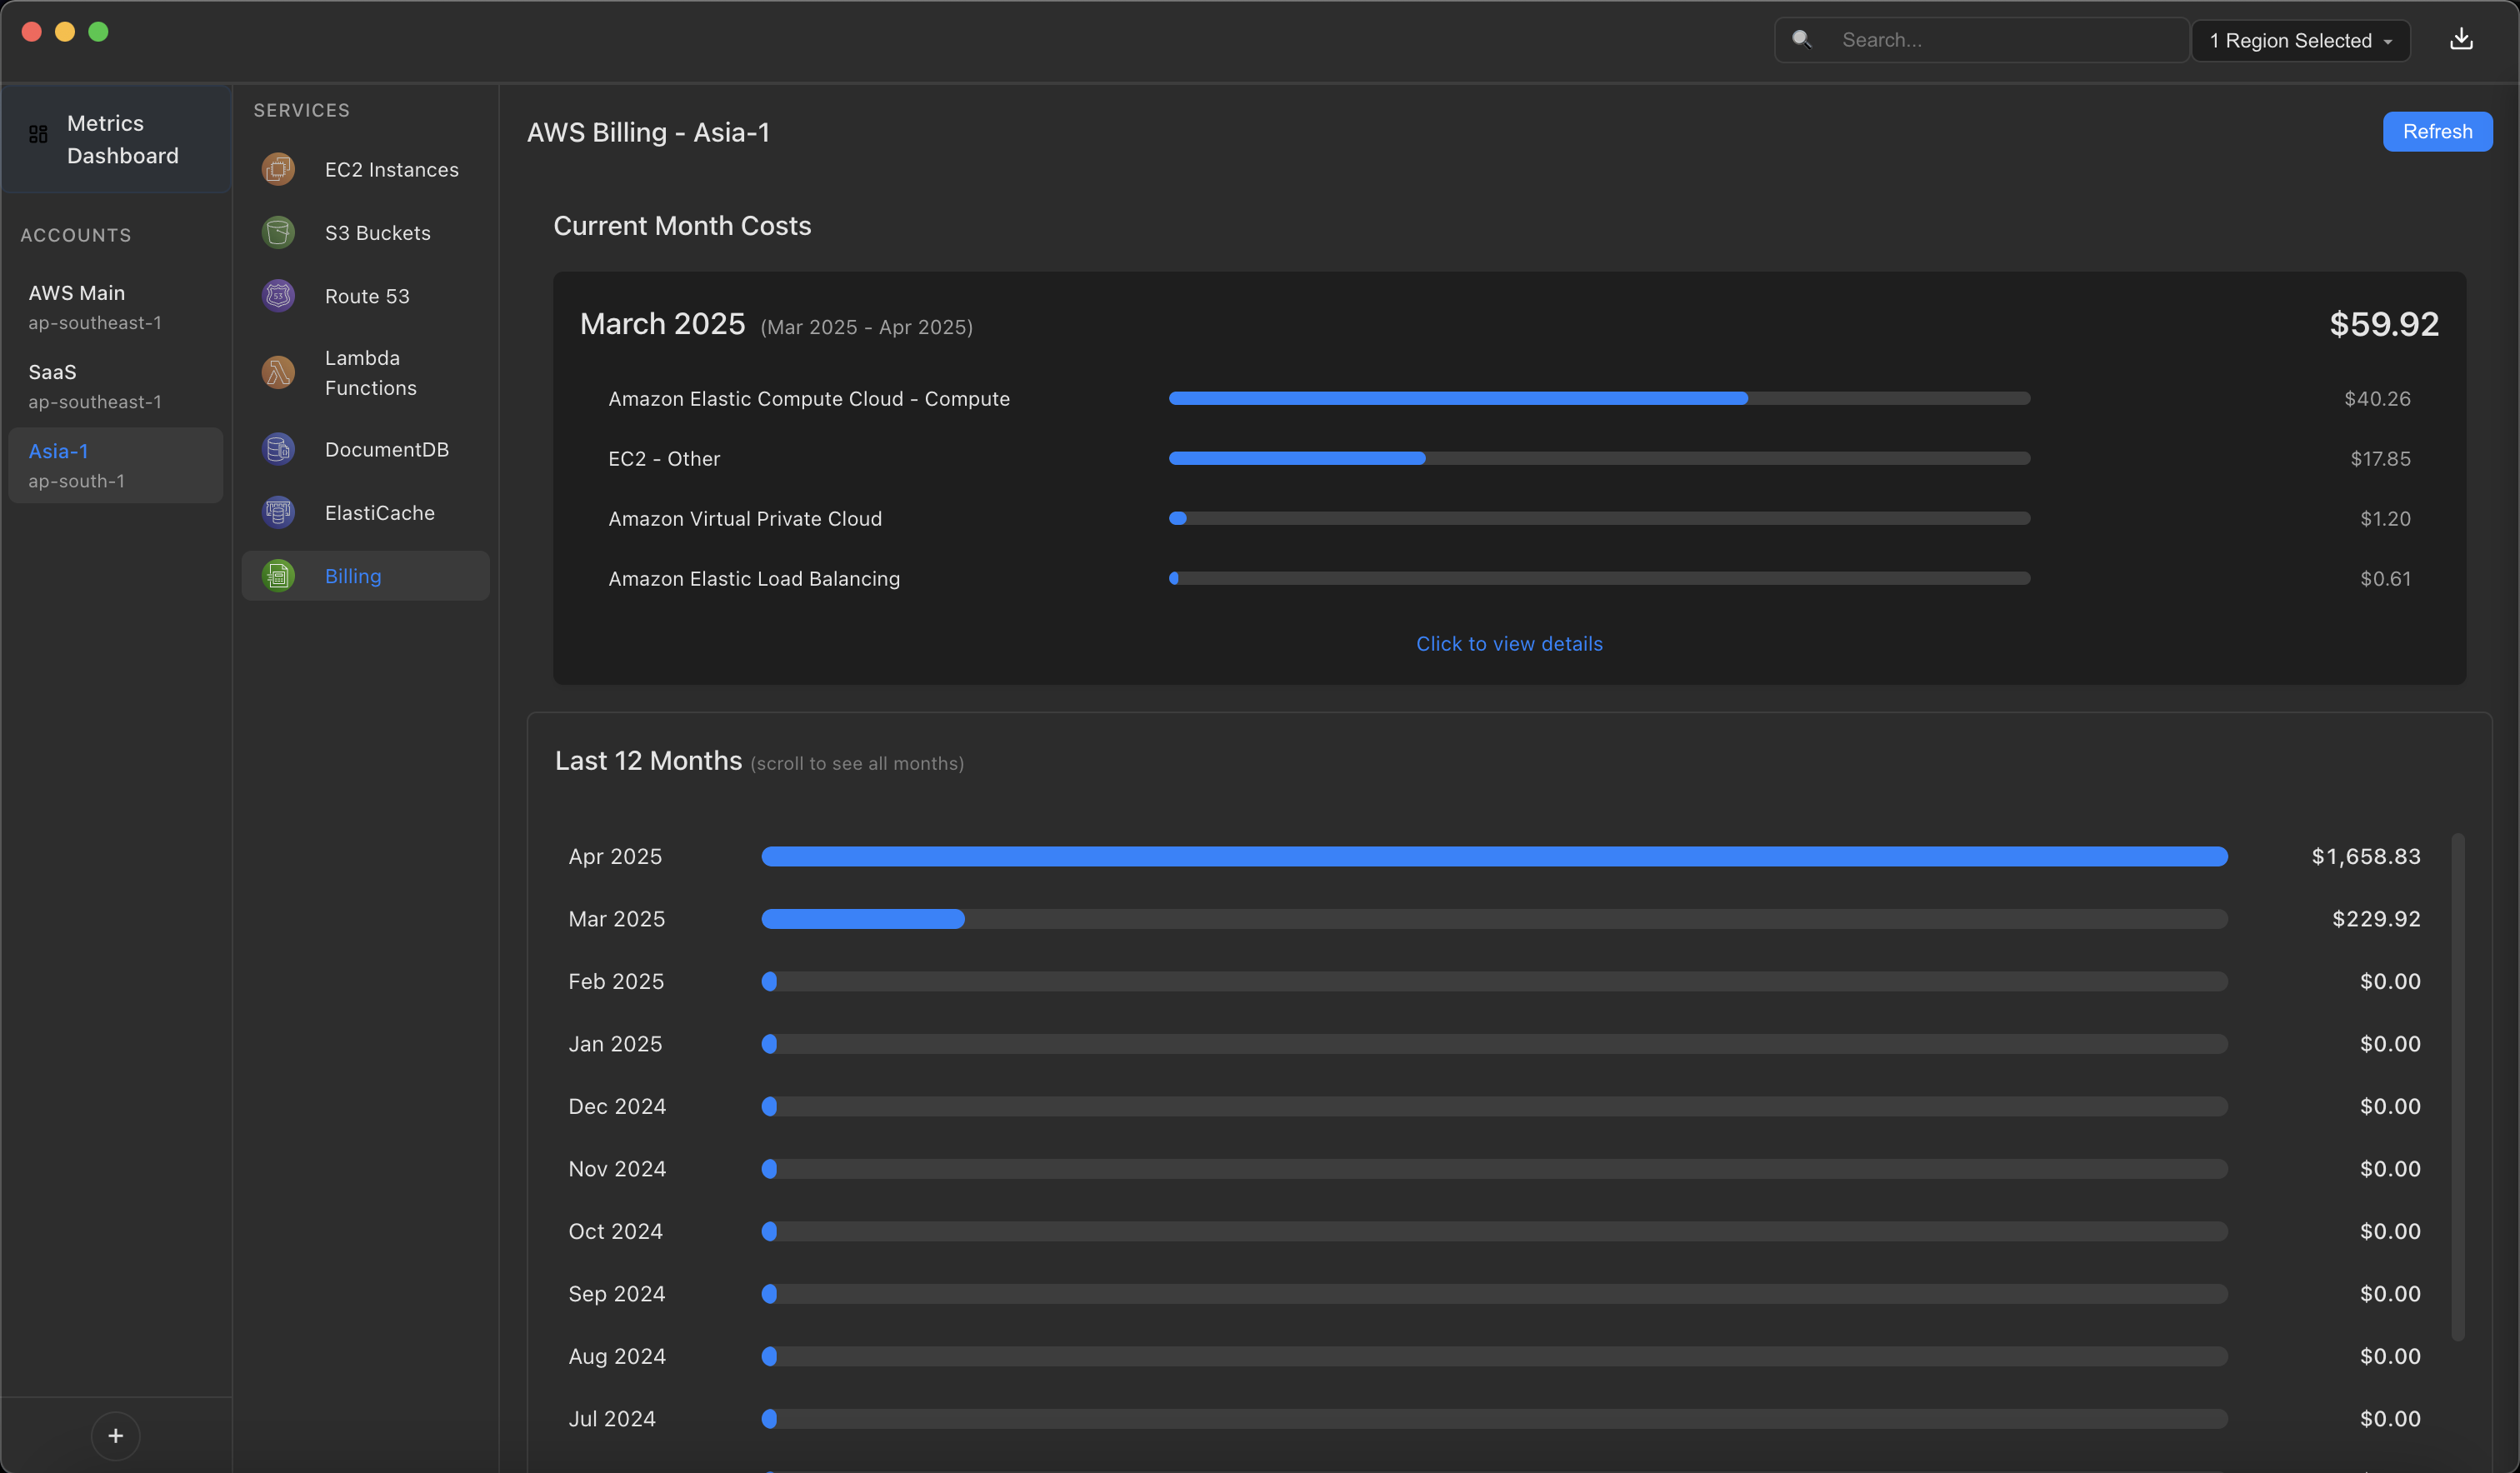Viewport: 2520px width, 1473px height.
Task: Click the Amazon Elastic Compute Cloud - Compute label
Action: click(808, 398)
